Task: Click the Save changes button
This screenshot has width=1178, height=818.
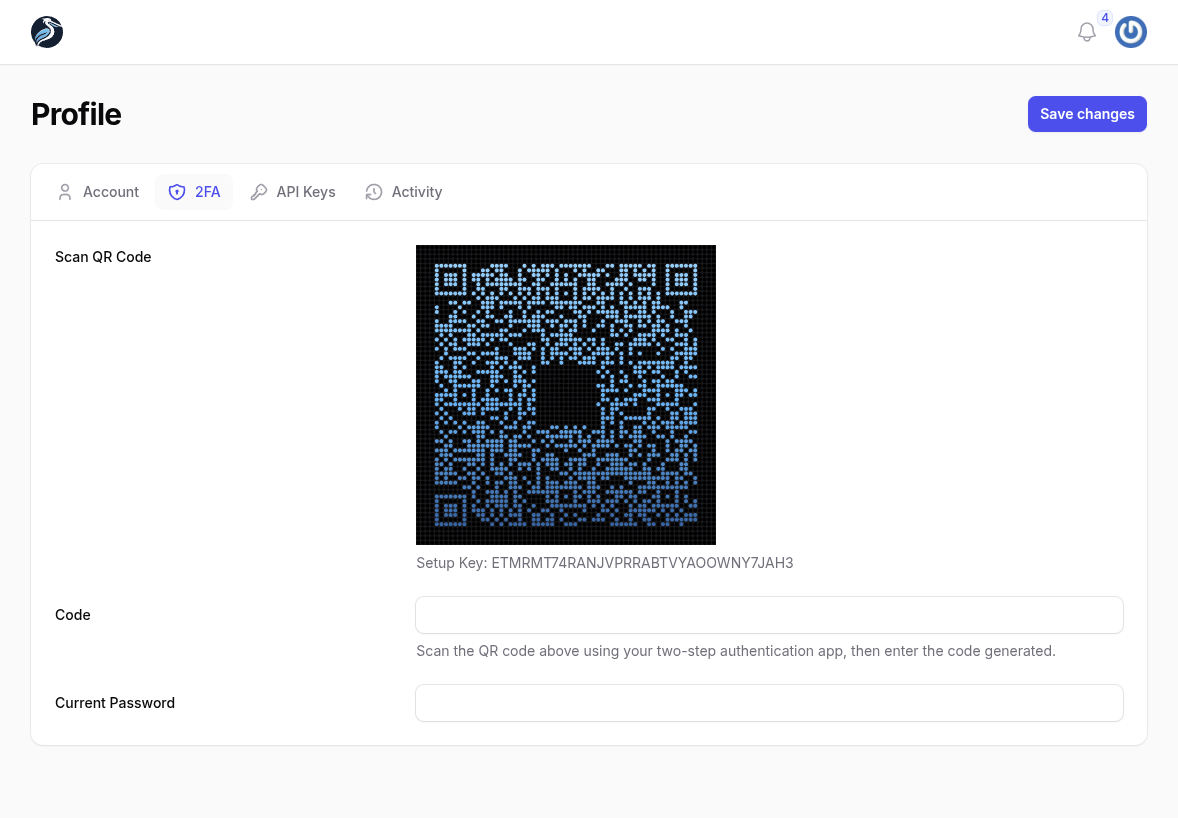Action: [x=1086, y=114]
